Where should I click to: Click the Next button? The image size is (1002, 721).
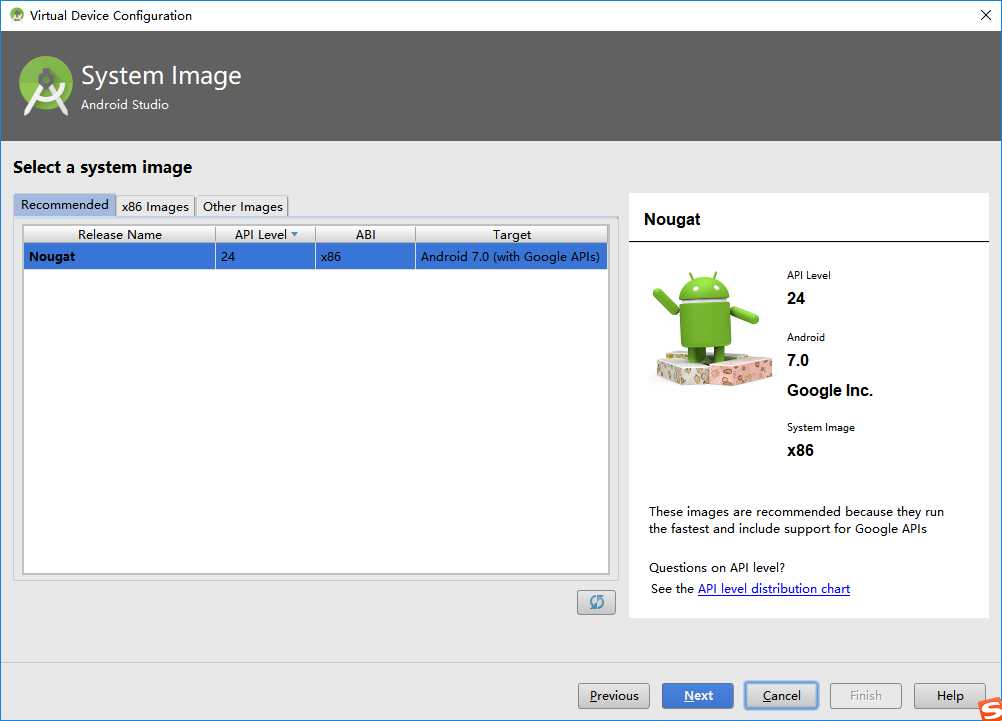[698, 695]
